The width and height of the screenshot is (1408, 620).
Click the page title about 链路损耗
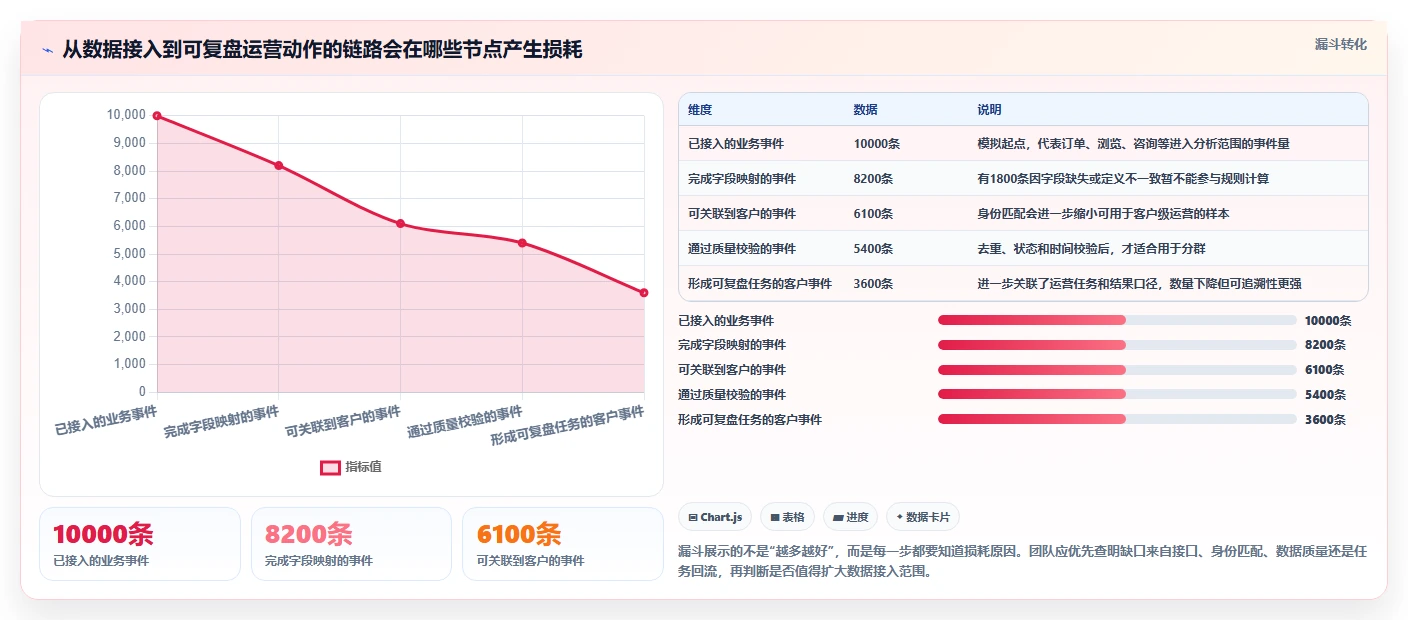[322, 50]
